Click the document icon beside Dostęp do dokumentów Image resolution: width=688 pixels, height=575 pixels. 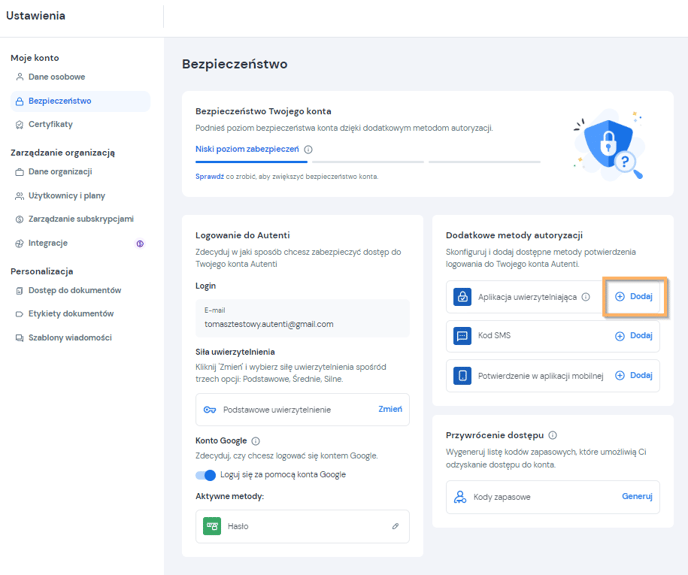click(x=19, y=291)
